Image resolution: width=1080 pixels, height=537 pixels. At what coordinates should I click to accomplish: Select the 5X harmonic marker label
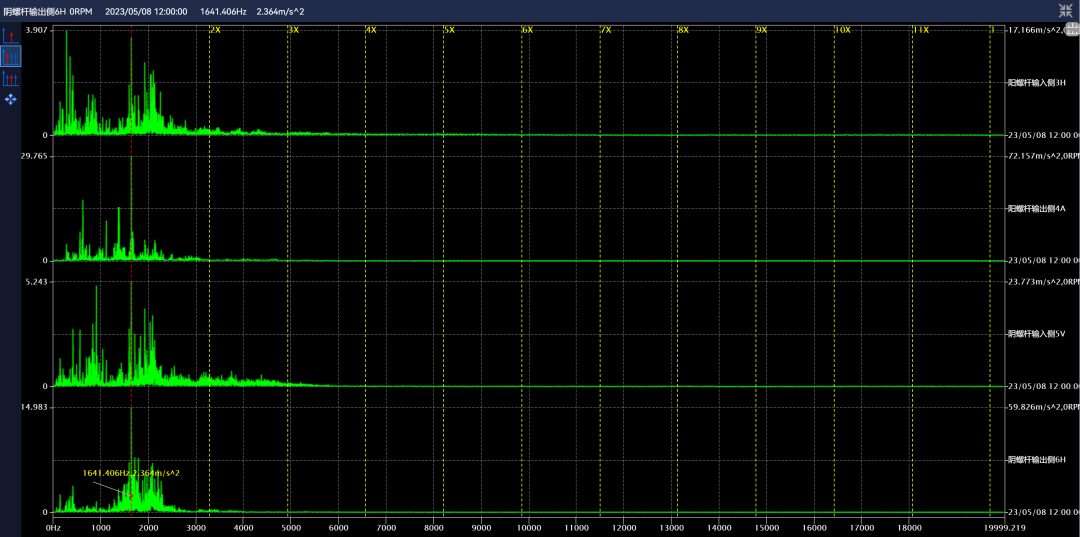coord(449,30)
